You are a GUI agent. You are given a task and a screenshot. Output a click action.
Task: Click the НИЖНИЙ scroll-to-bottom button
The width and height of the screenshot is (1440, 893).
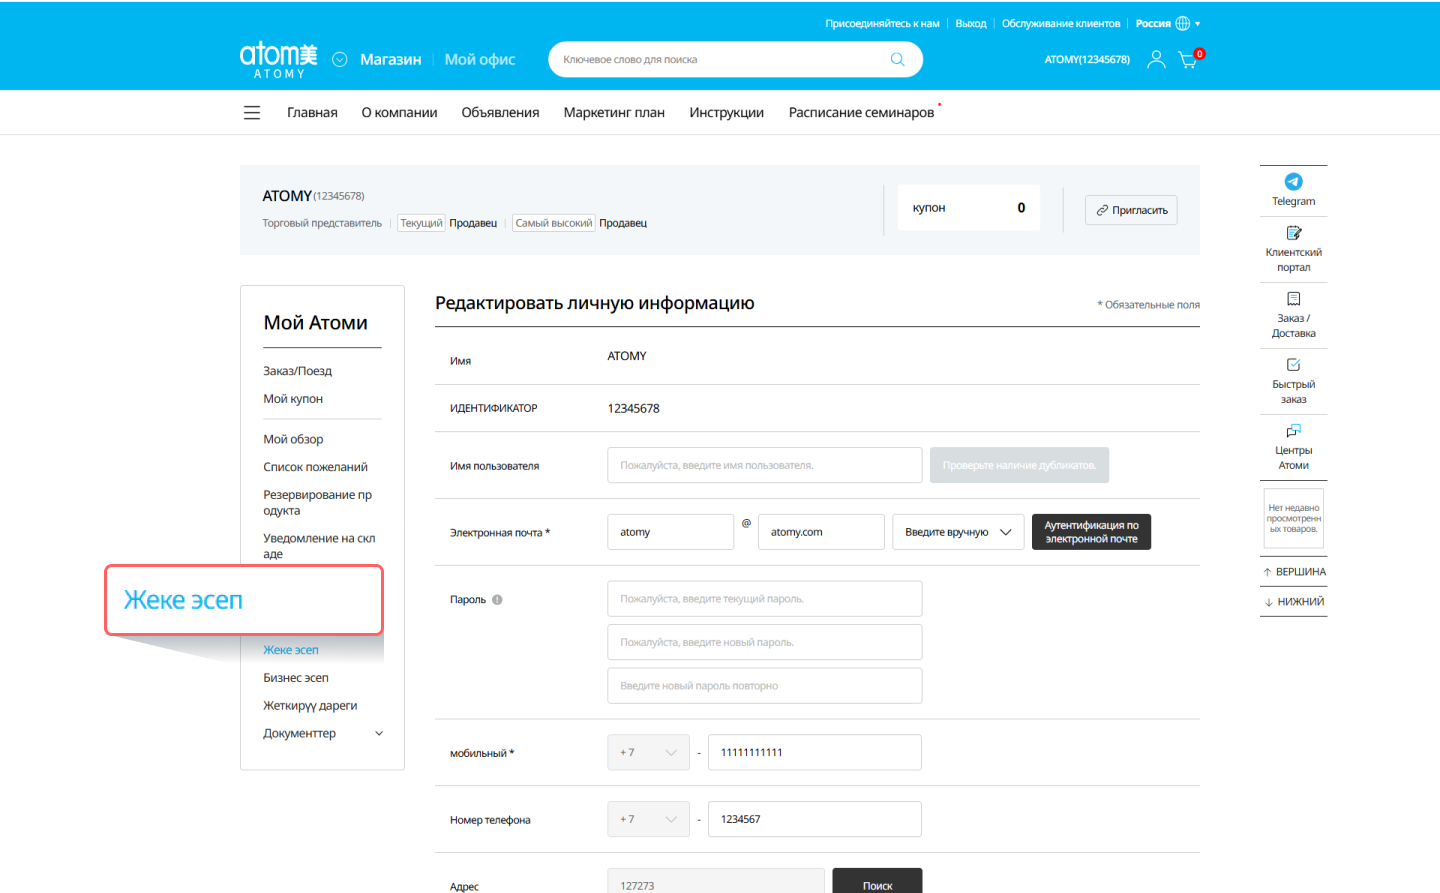1294,602
